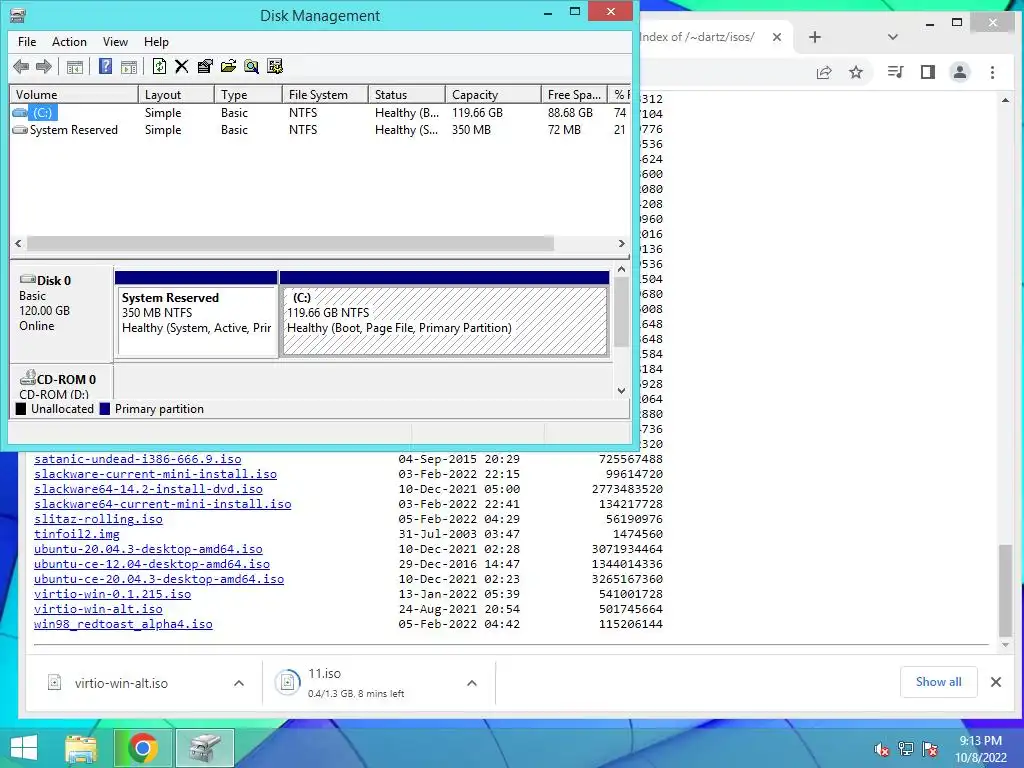Close the Index of /~dartz/isos/ tab
The image size is (1024, 768).
(x=776, y=37)
